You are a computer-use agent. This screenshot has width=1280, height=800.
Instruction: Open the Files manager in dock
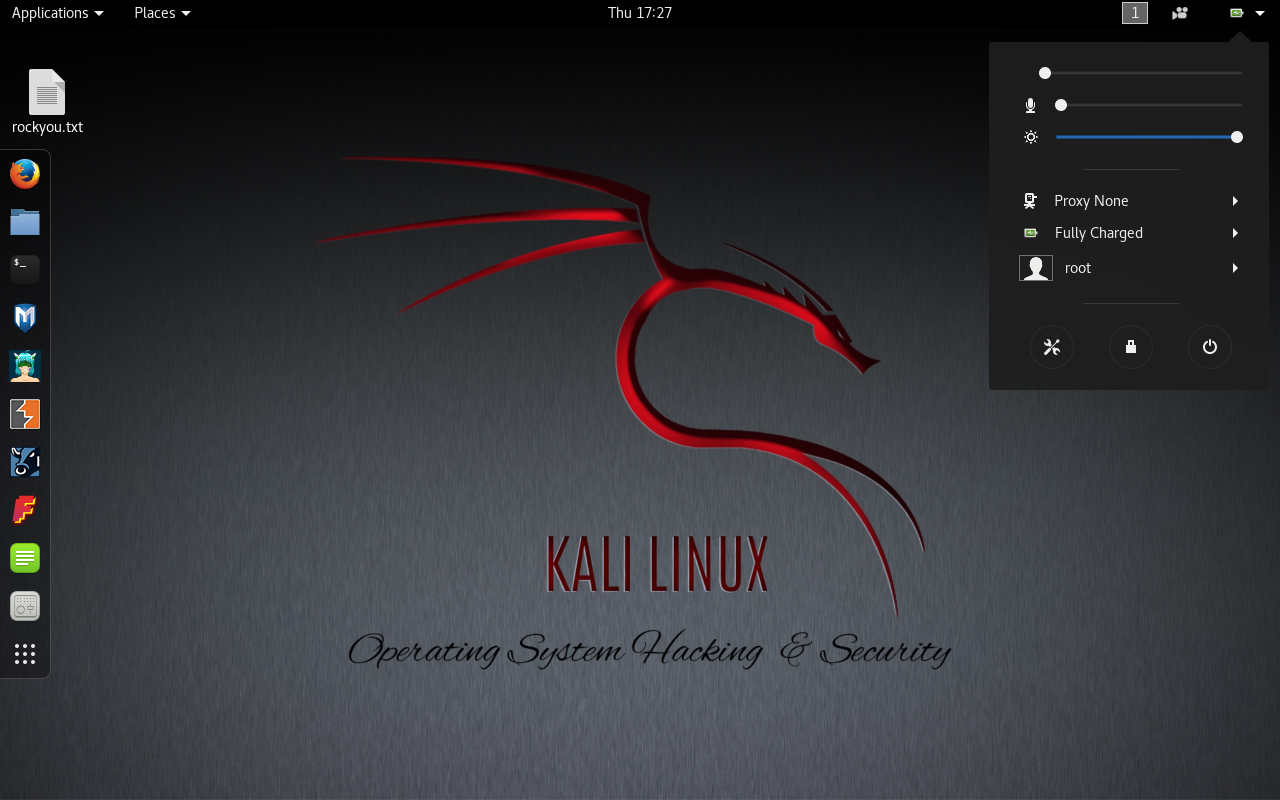25,222
